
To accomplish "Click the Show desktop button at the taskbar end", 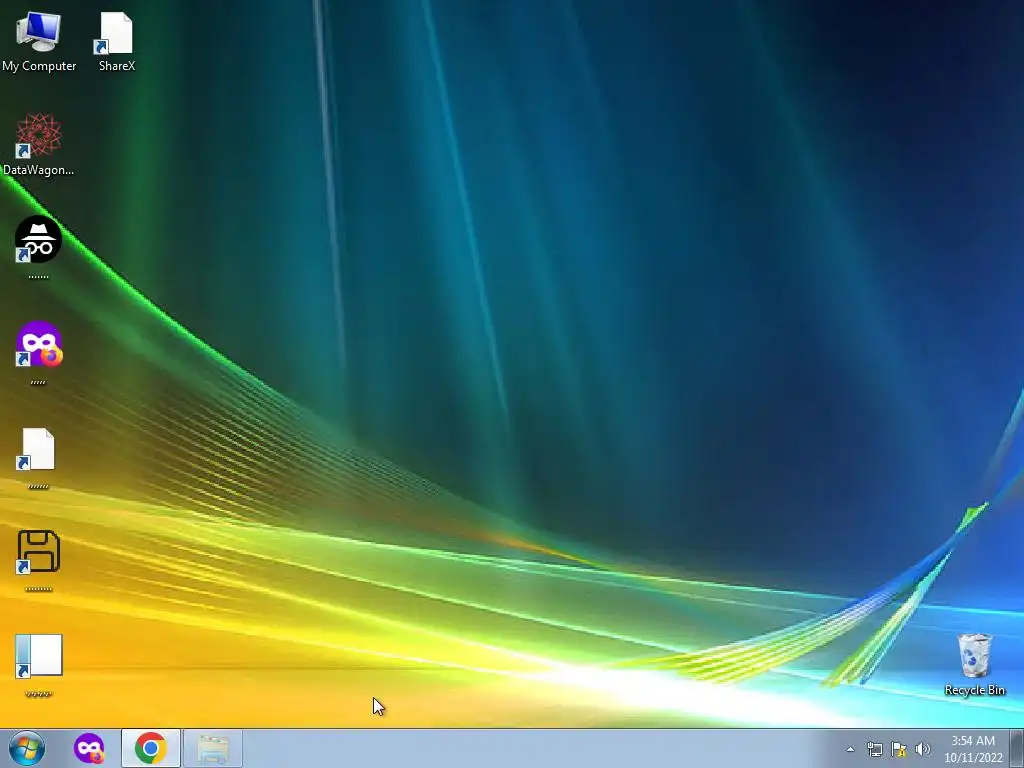I will point(1017,749).
